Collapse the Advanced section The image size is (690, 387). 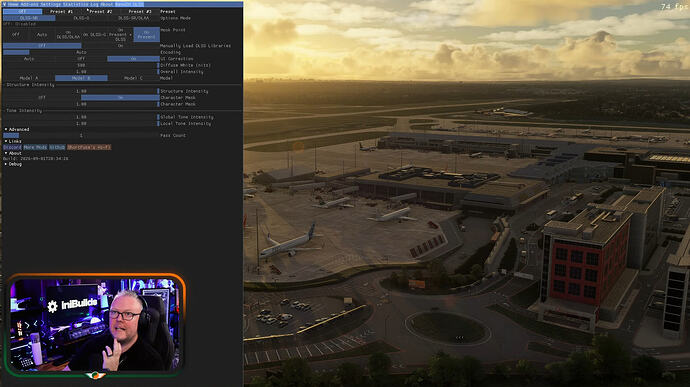(x=17, y=129)
